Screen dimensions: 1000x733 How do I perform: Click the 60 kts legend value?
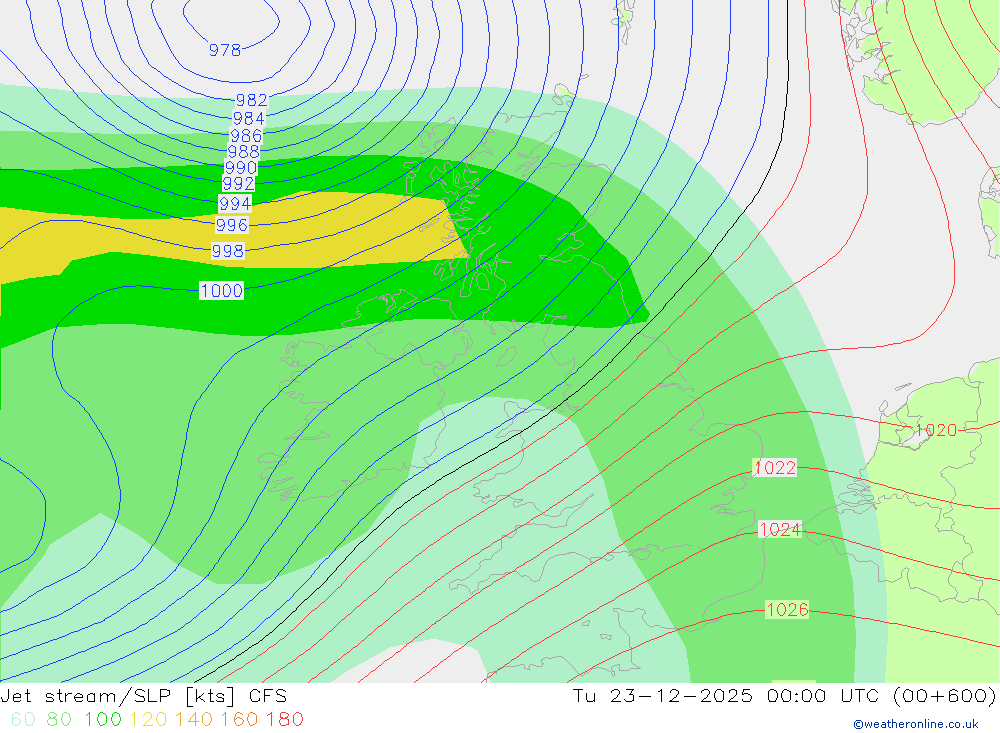[24, 719]
